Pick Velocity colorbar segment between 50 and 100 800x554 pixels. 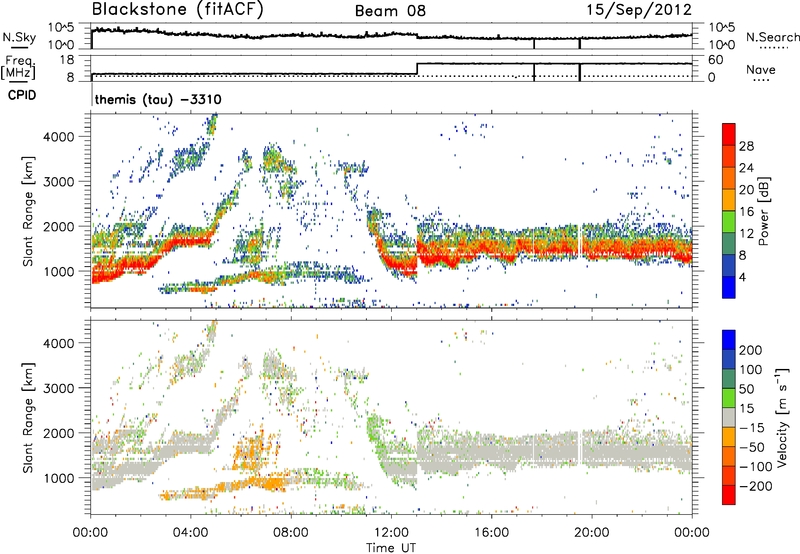[x=729, y=379]
